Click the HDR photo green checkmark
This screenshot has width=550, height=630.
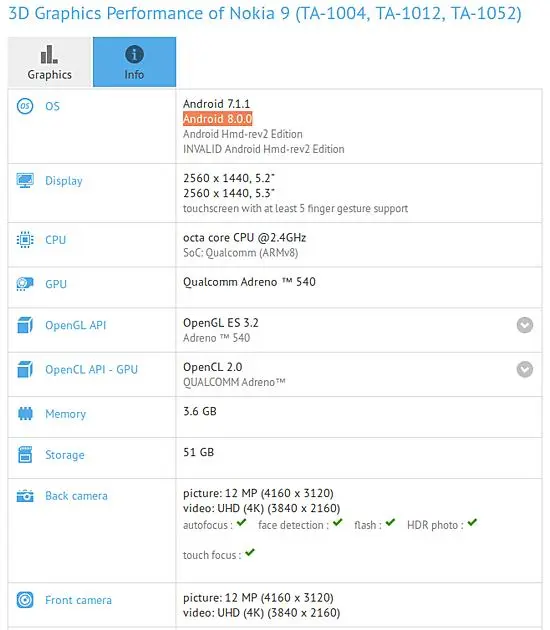472,523
